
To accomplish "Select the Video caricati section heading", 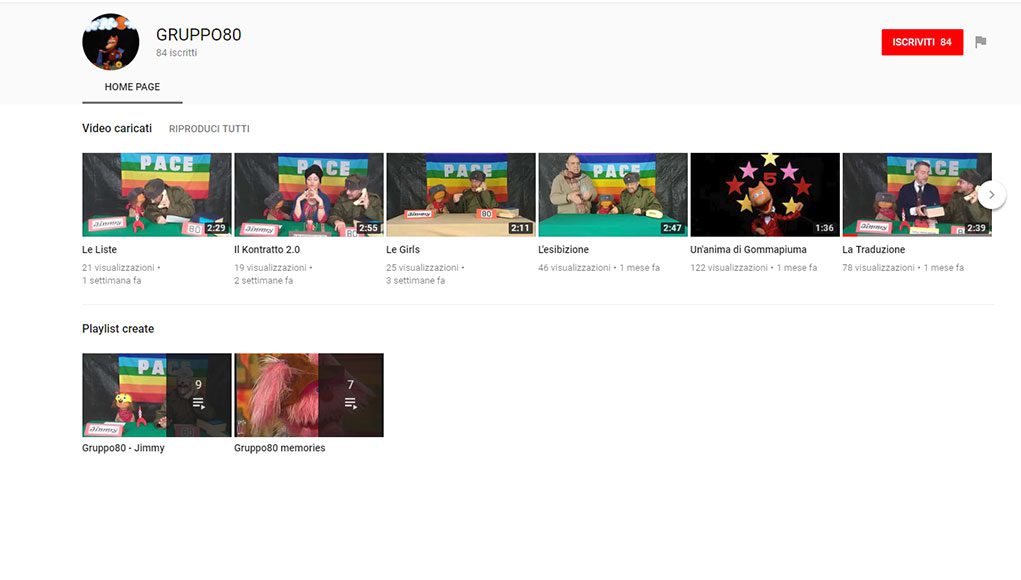I will [x=117, y=128].
